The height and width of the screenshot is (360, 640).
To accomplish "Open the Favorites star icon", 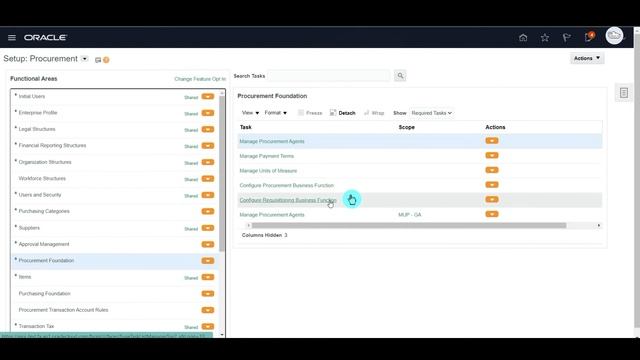I will [544, 38].
